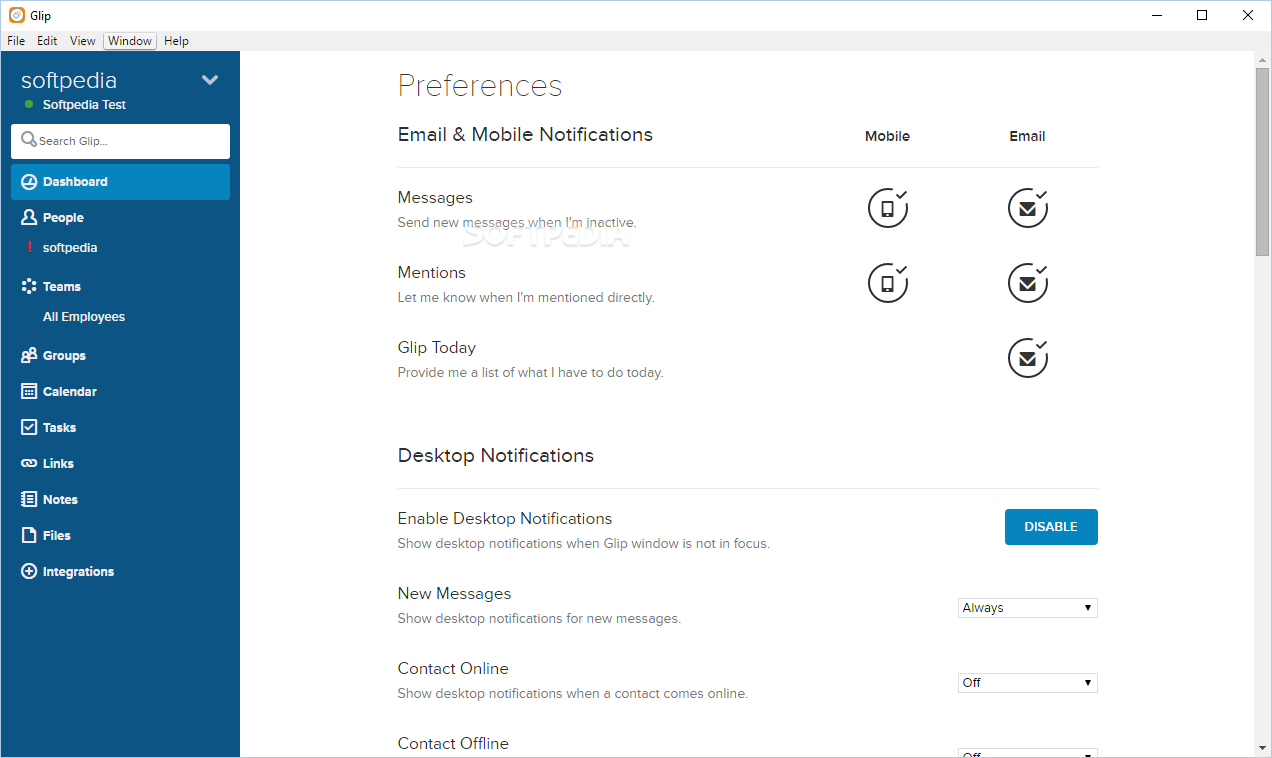Click the Files label in sidebar
This screenshot has width=1272, height=758.
(57, 536)
